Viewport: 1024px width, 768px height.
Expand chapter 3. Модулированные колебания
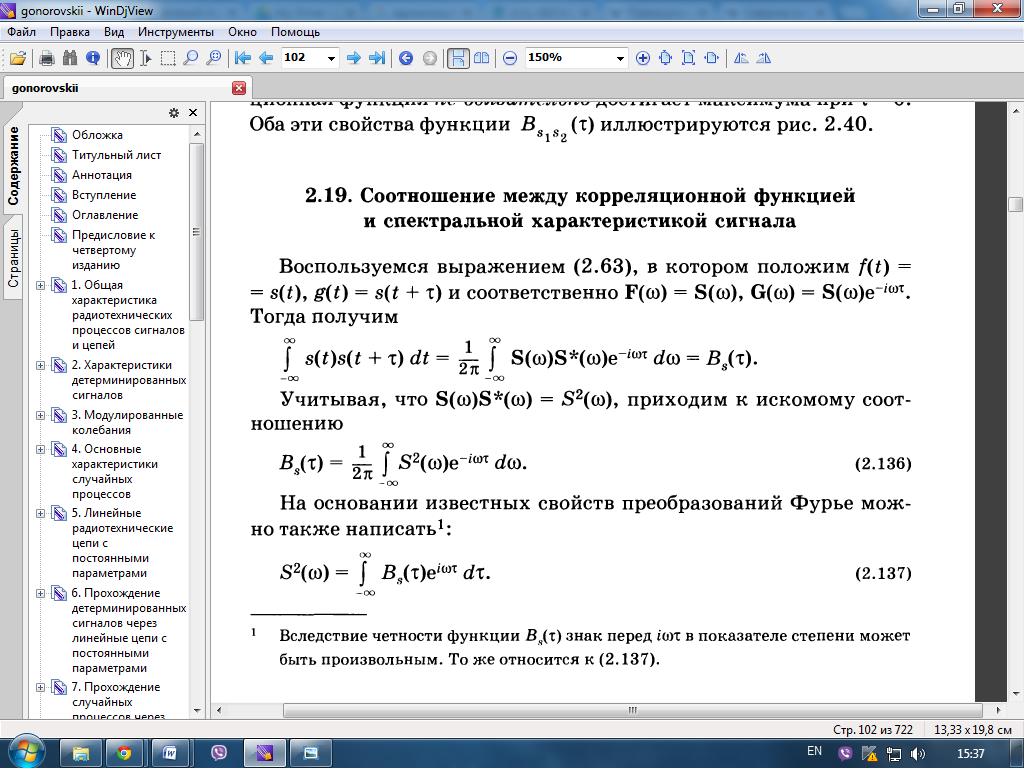point(40,415)
